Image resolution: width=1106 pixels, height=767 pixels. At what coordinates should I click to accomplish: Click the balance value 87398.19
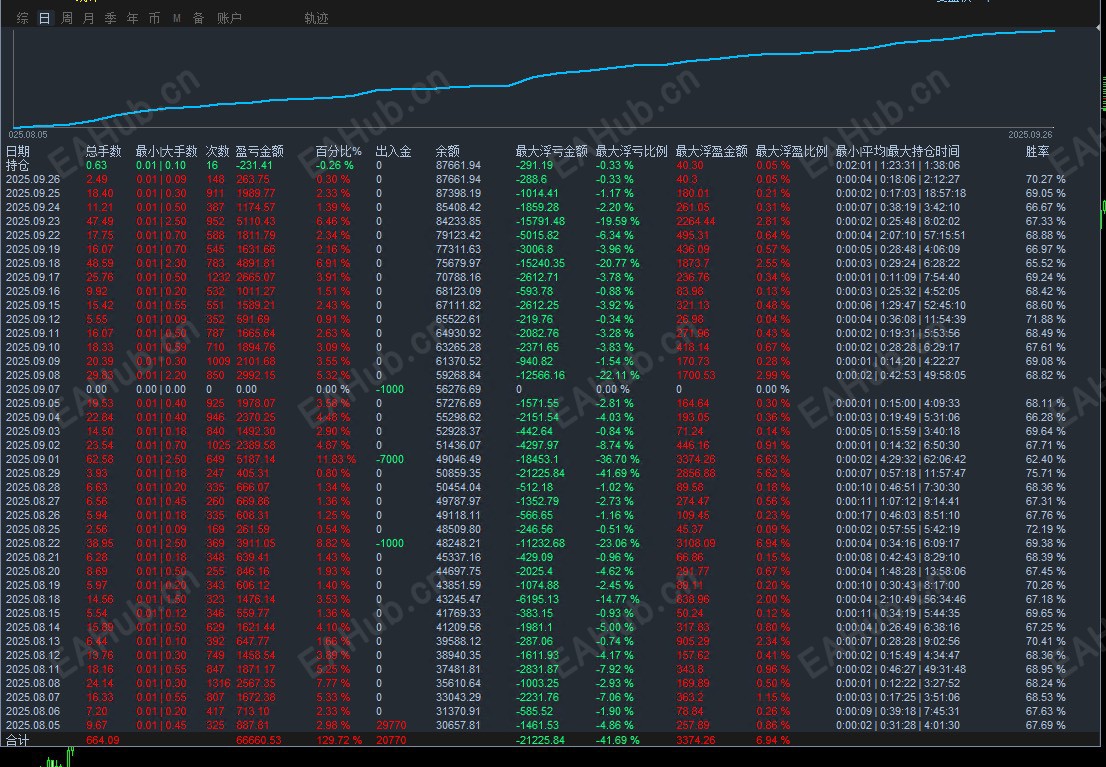click(x=458, y=193)
